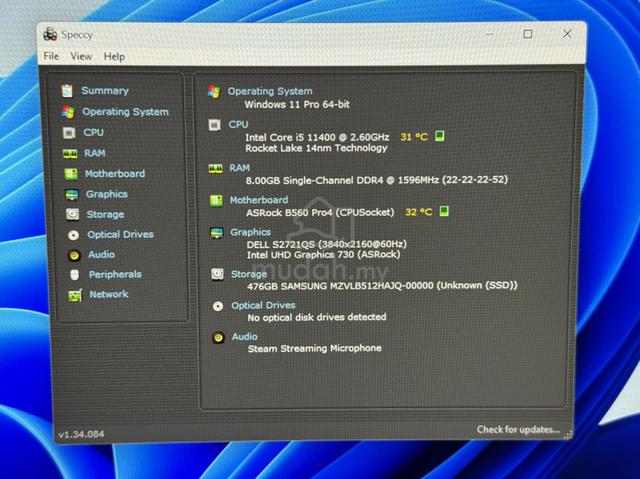Viewport: 640px width, 479px height.
Task: Go to the RAM section in sidebar
Action: coord(95,153)
